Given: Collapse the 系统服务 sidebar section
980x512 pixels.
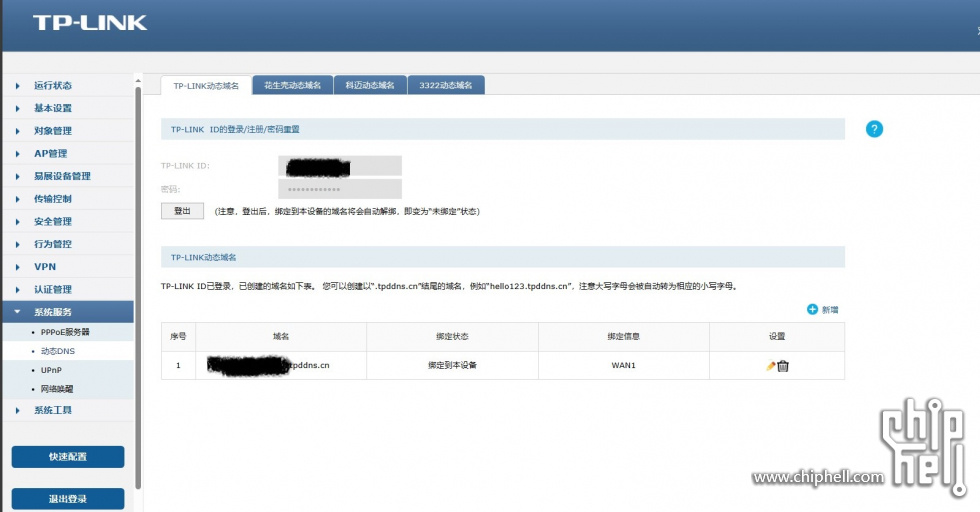Looking at the screenshot, I should (x=68, y=312).
